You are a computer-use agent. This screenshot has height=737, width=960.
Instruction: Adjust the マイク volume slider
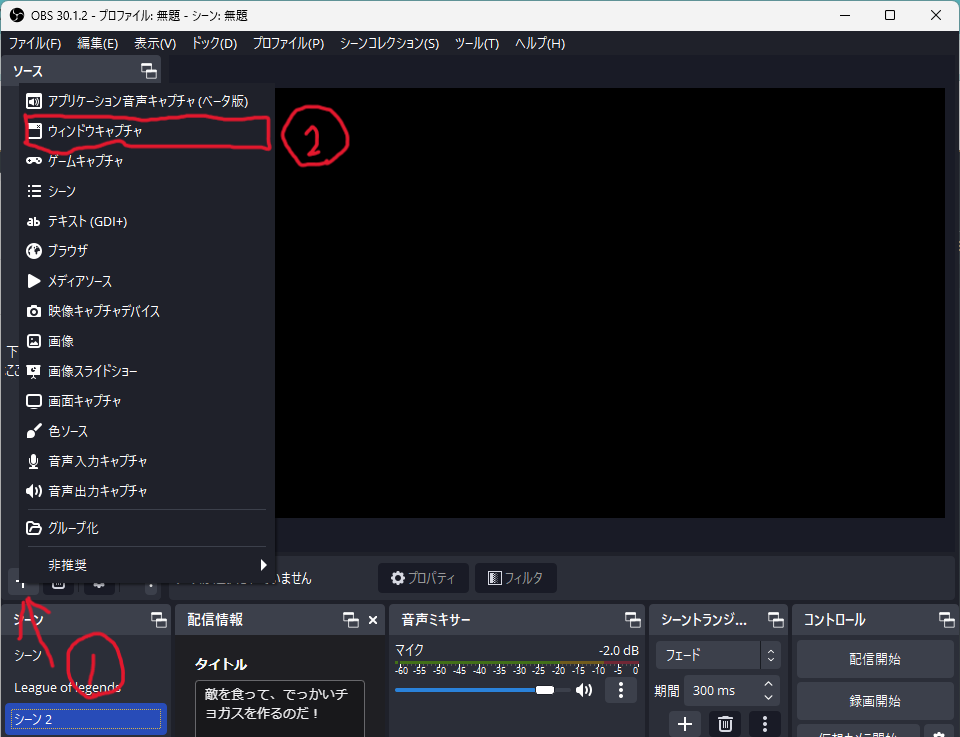[x=545, y=690]
